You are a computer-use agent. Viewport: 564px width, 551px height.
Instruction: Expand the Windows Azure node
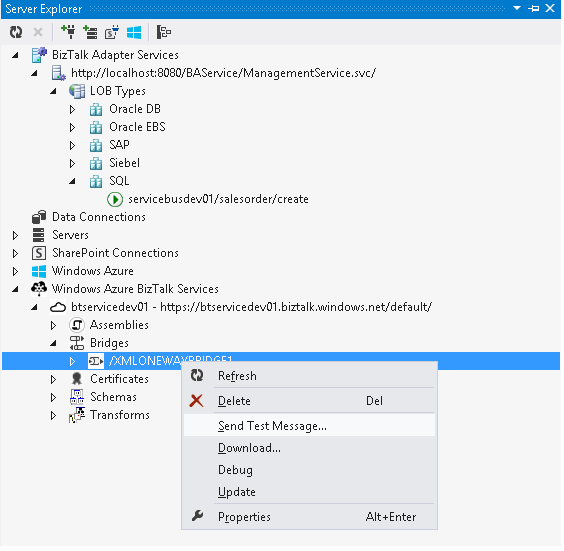pyautogui.click(x=15, y=272)
